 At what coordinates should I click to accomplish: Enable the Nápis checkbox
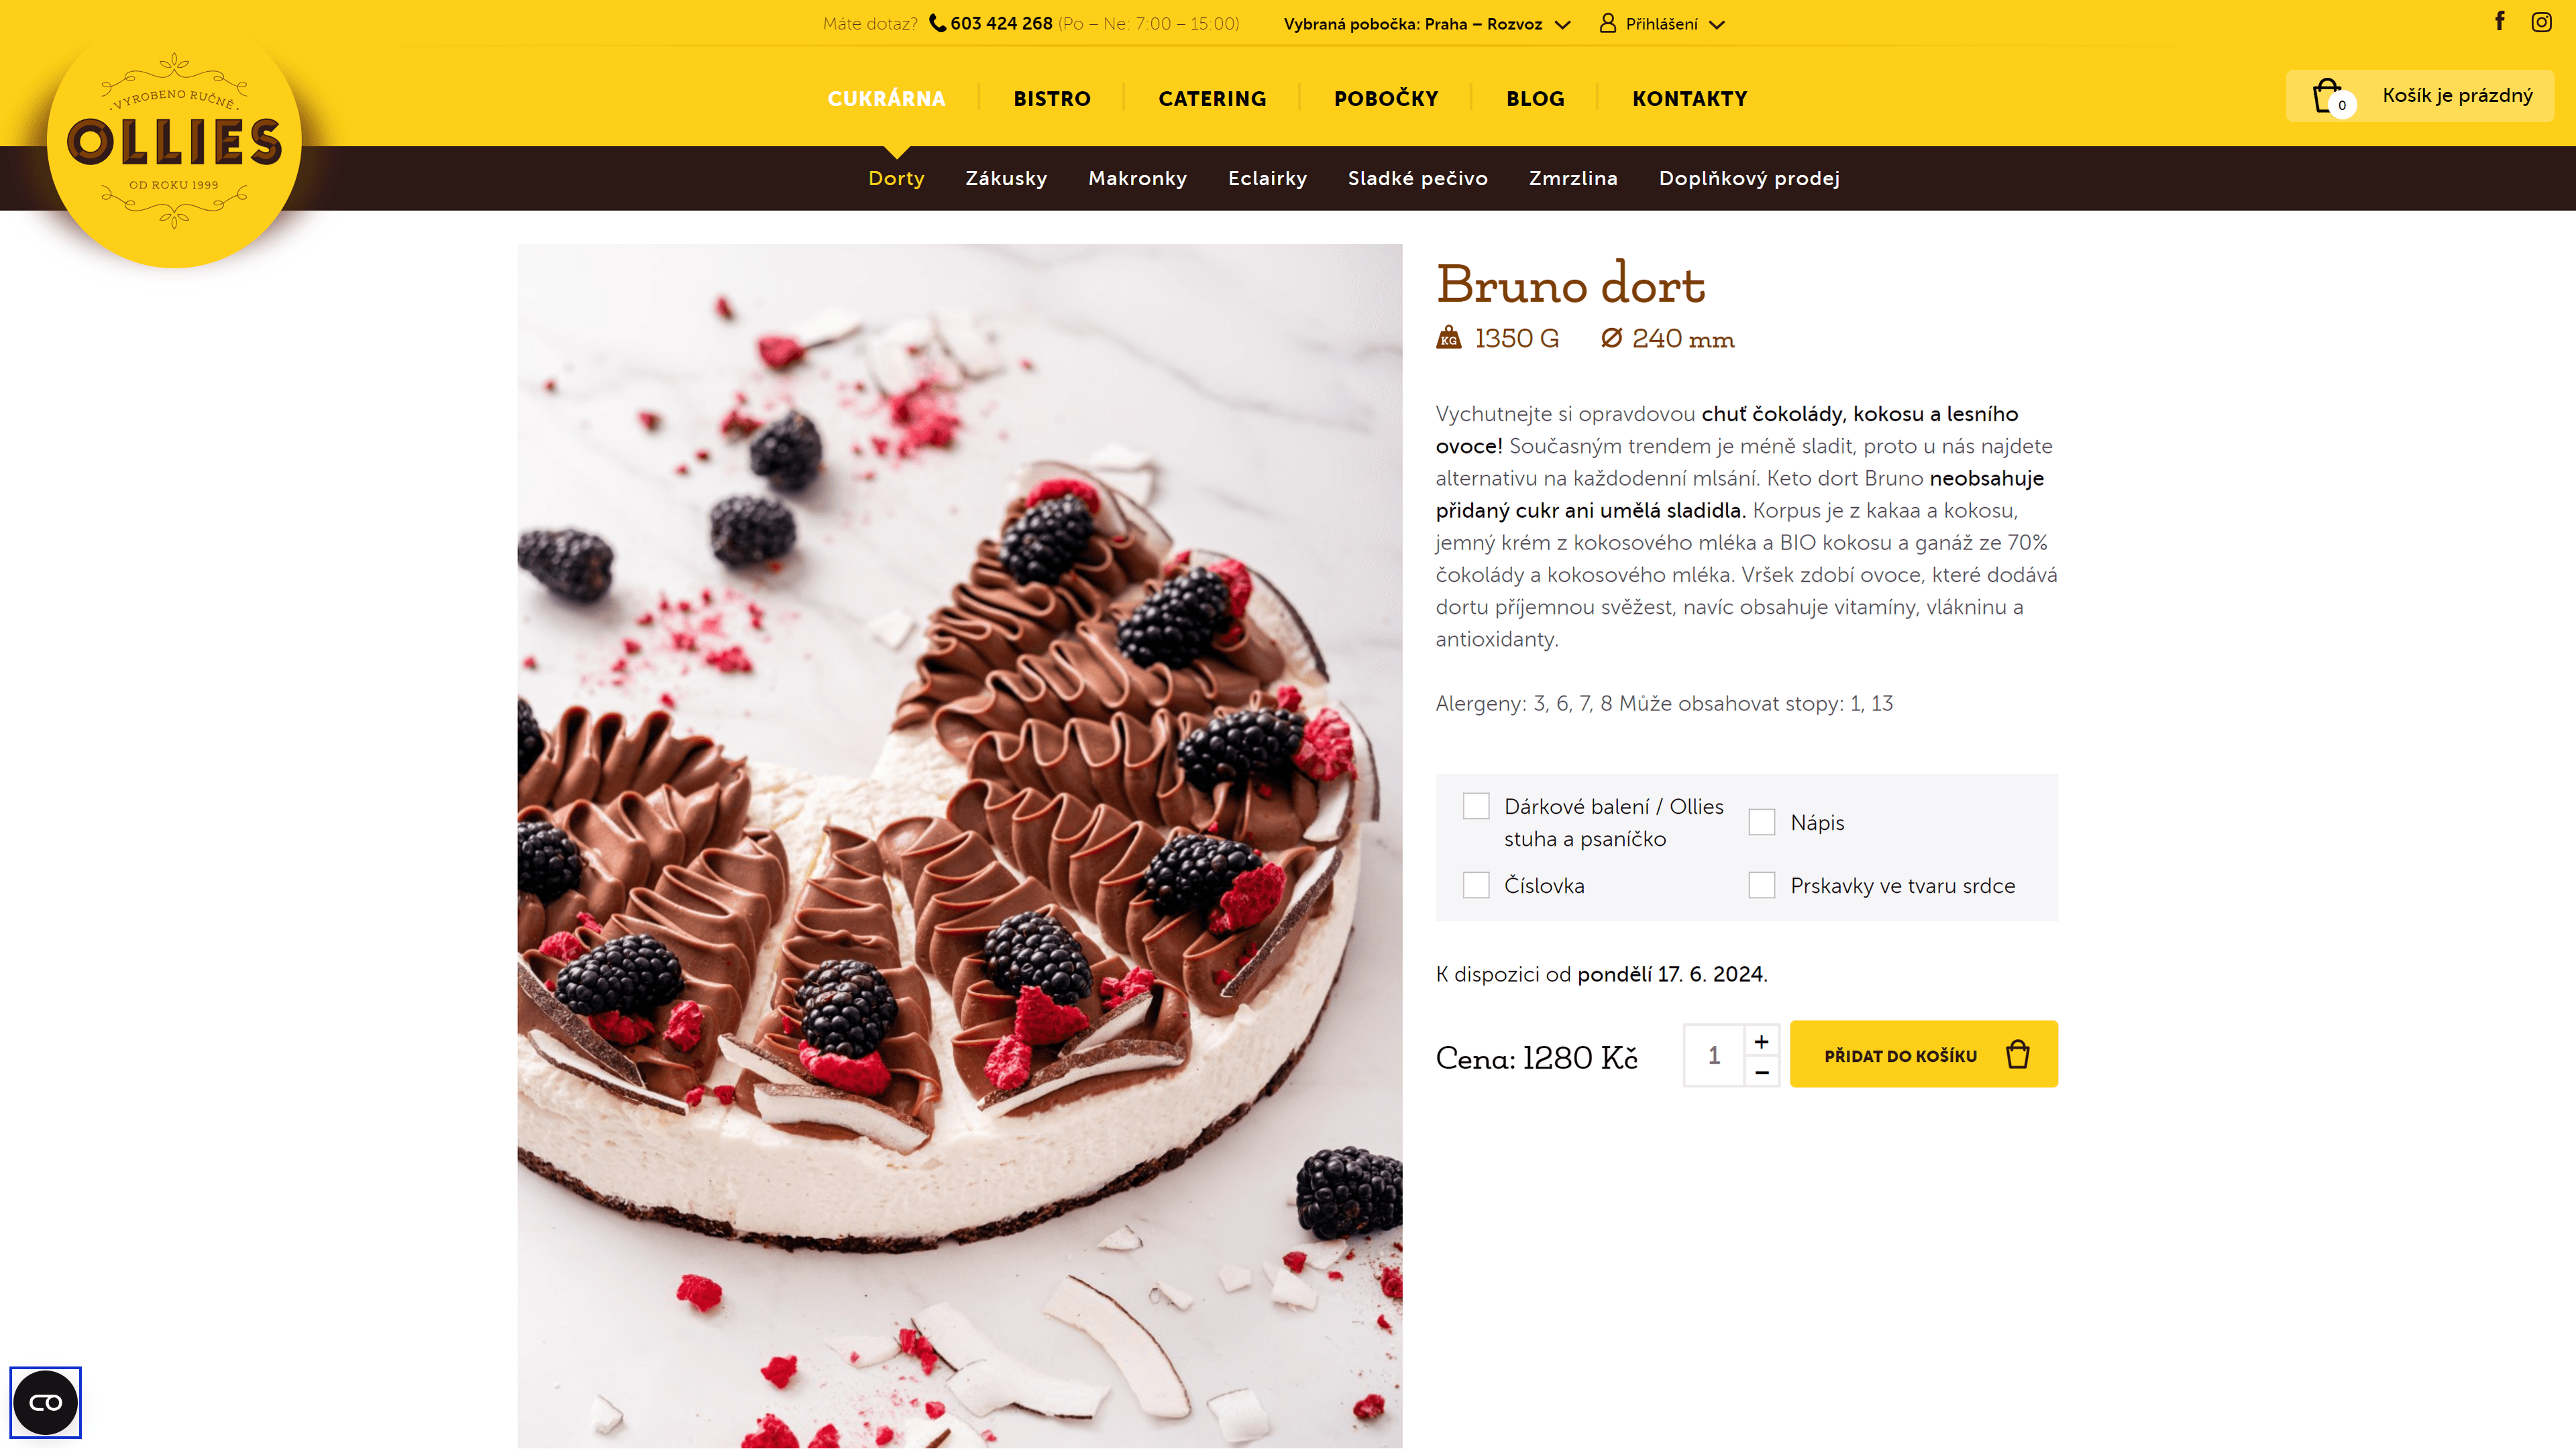1762,822
